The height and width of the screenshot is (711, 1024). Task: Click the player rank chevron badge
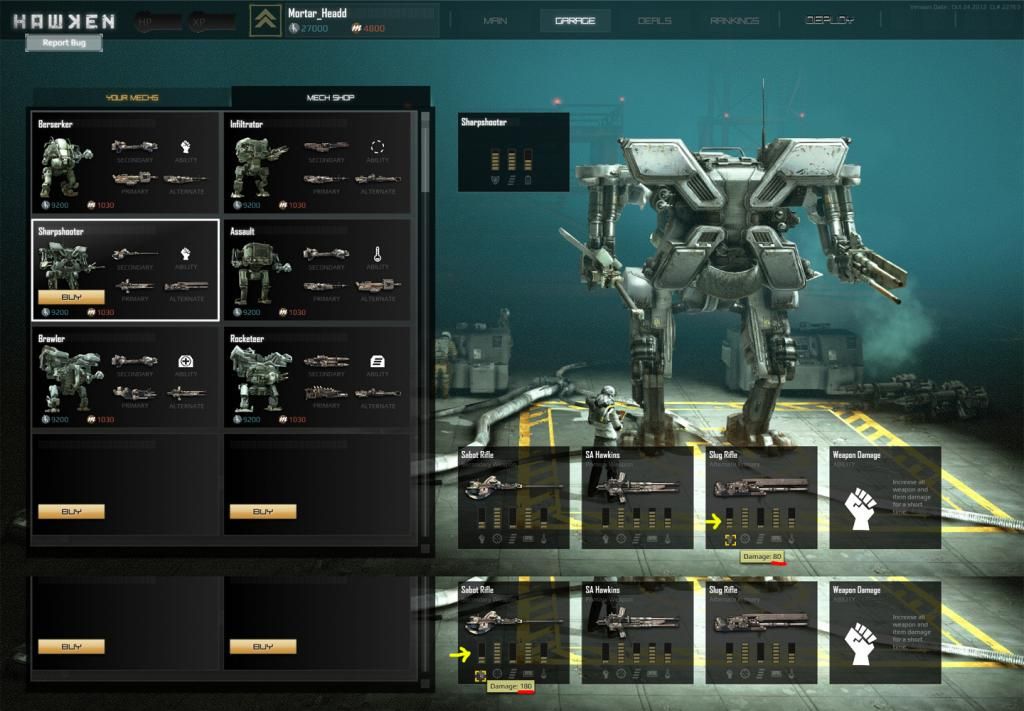(265, 21)
